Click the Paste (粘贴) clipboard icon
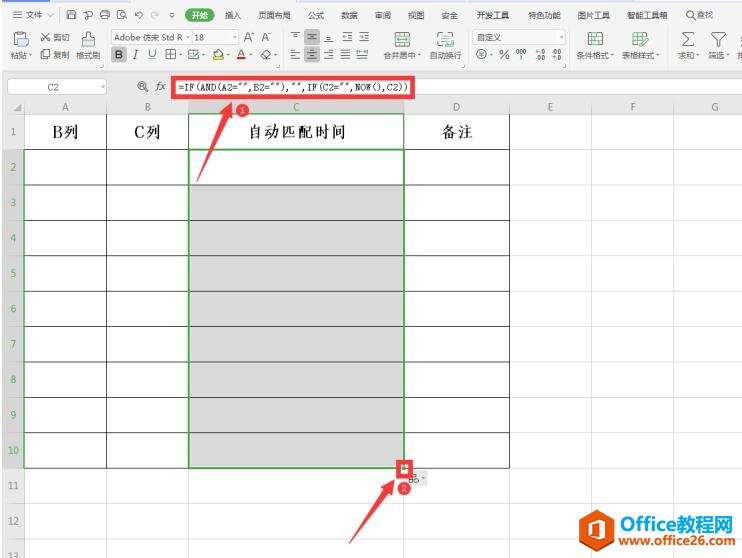The height and width of the screenshot is (558, 742). pyautogui.click(x=21, y=39)
